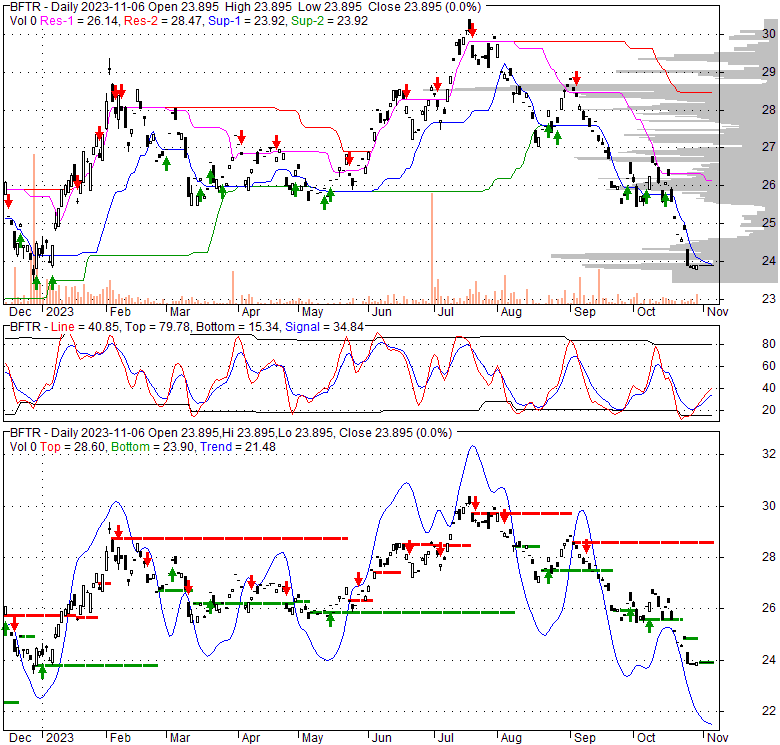Click the green up arrow in mid-October on the bottom chart
The image size is (780, 745).
[x=649, y=625]
